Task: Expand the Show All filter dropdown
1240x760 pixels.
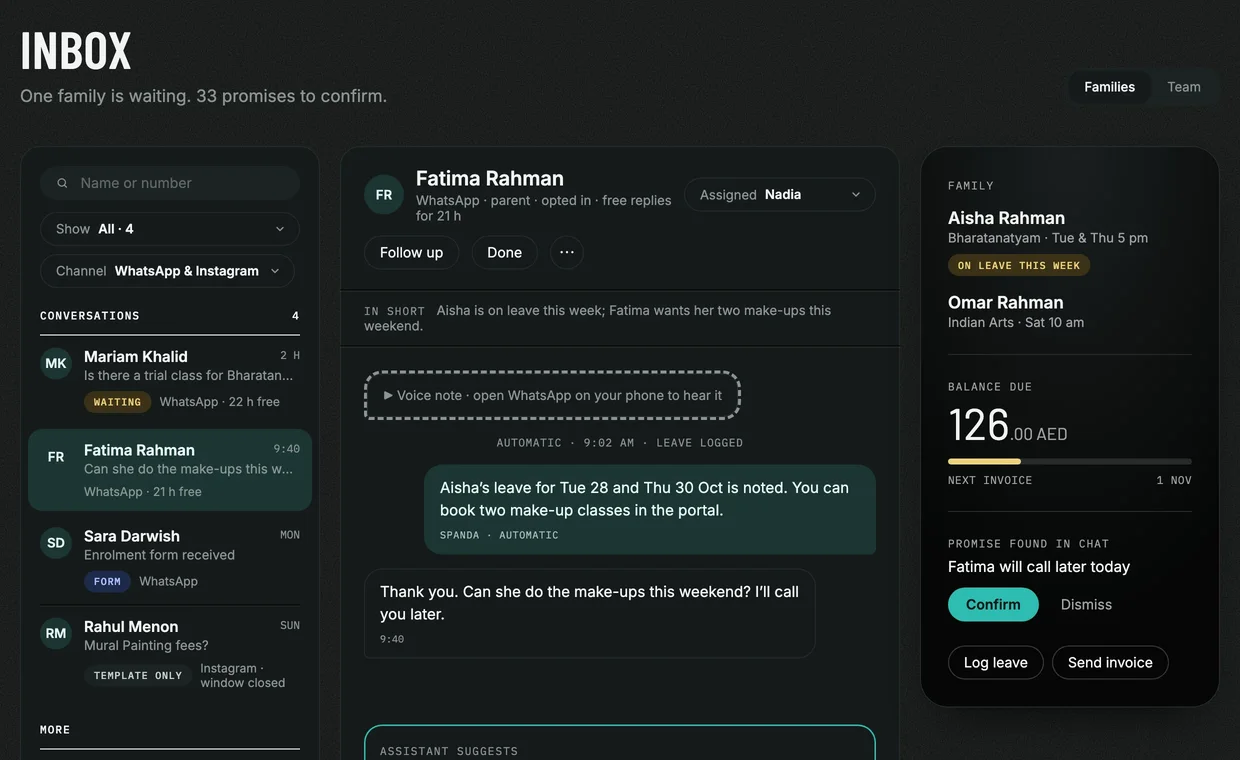Action: point(170,229)
